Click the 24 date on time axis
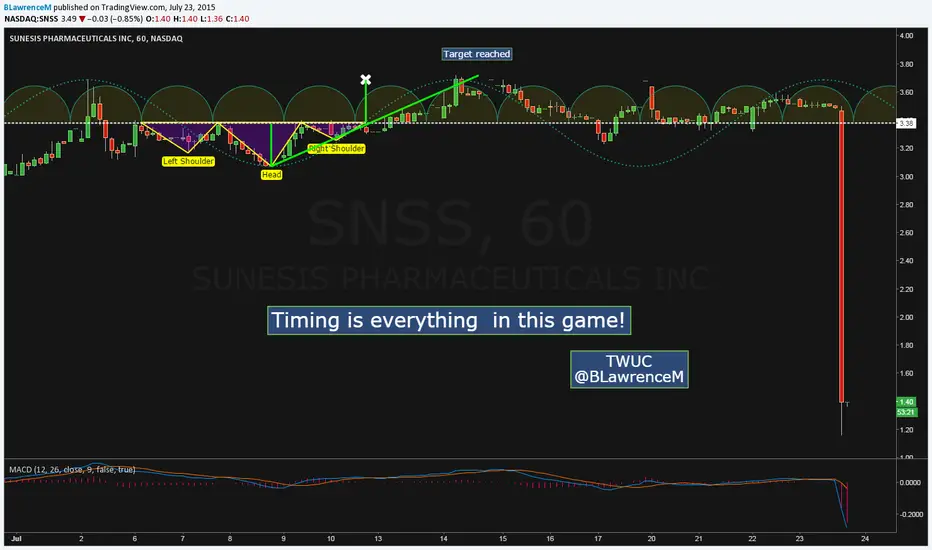Image resolution: width=932 pixels, height=550 pixels. pos(865,539)
